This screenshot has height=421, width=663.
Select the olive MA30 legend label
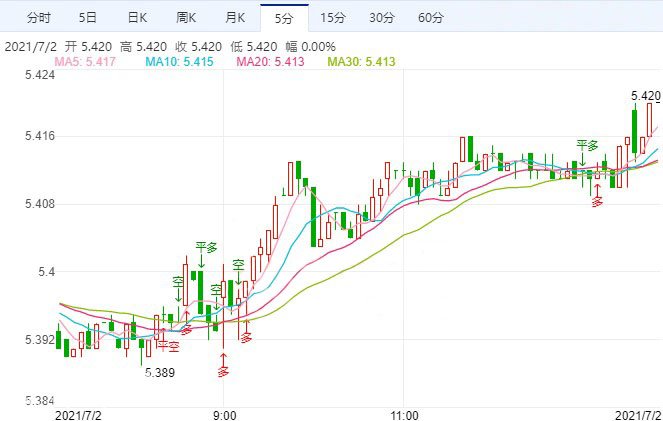[362, 62]
